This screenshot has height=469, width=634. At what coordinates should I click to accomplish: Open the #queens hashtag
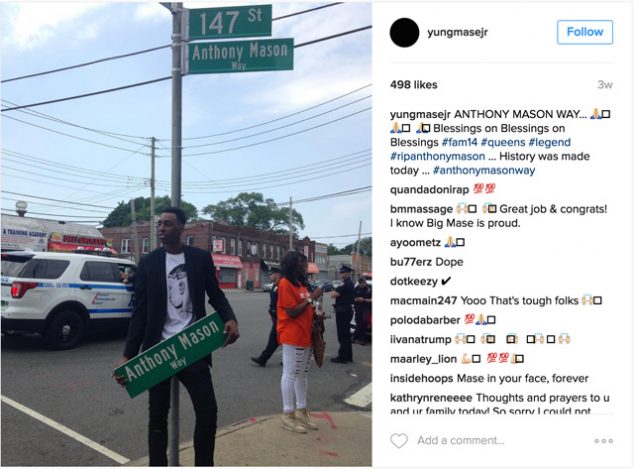tap(503, 142)
